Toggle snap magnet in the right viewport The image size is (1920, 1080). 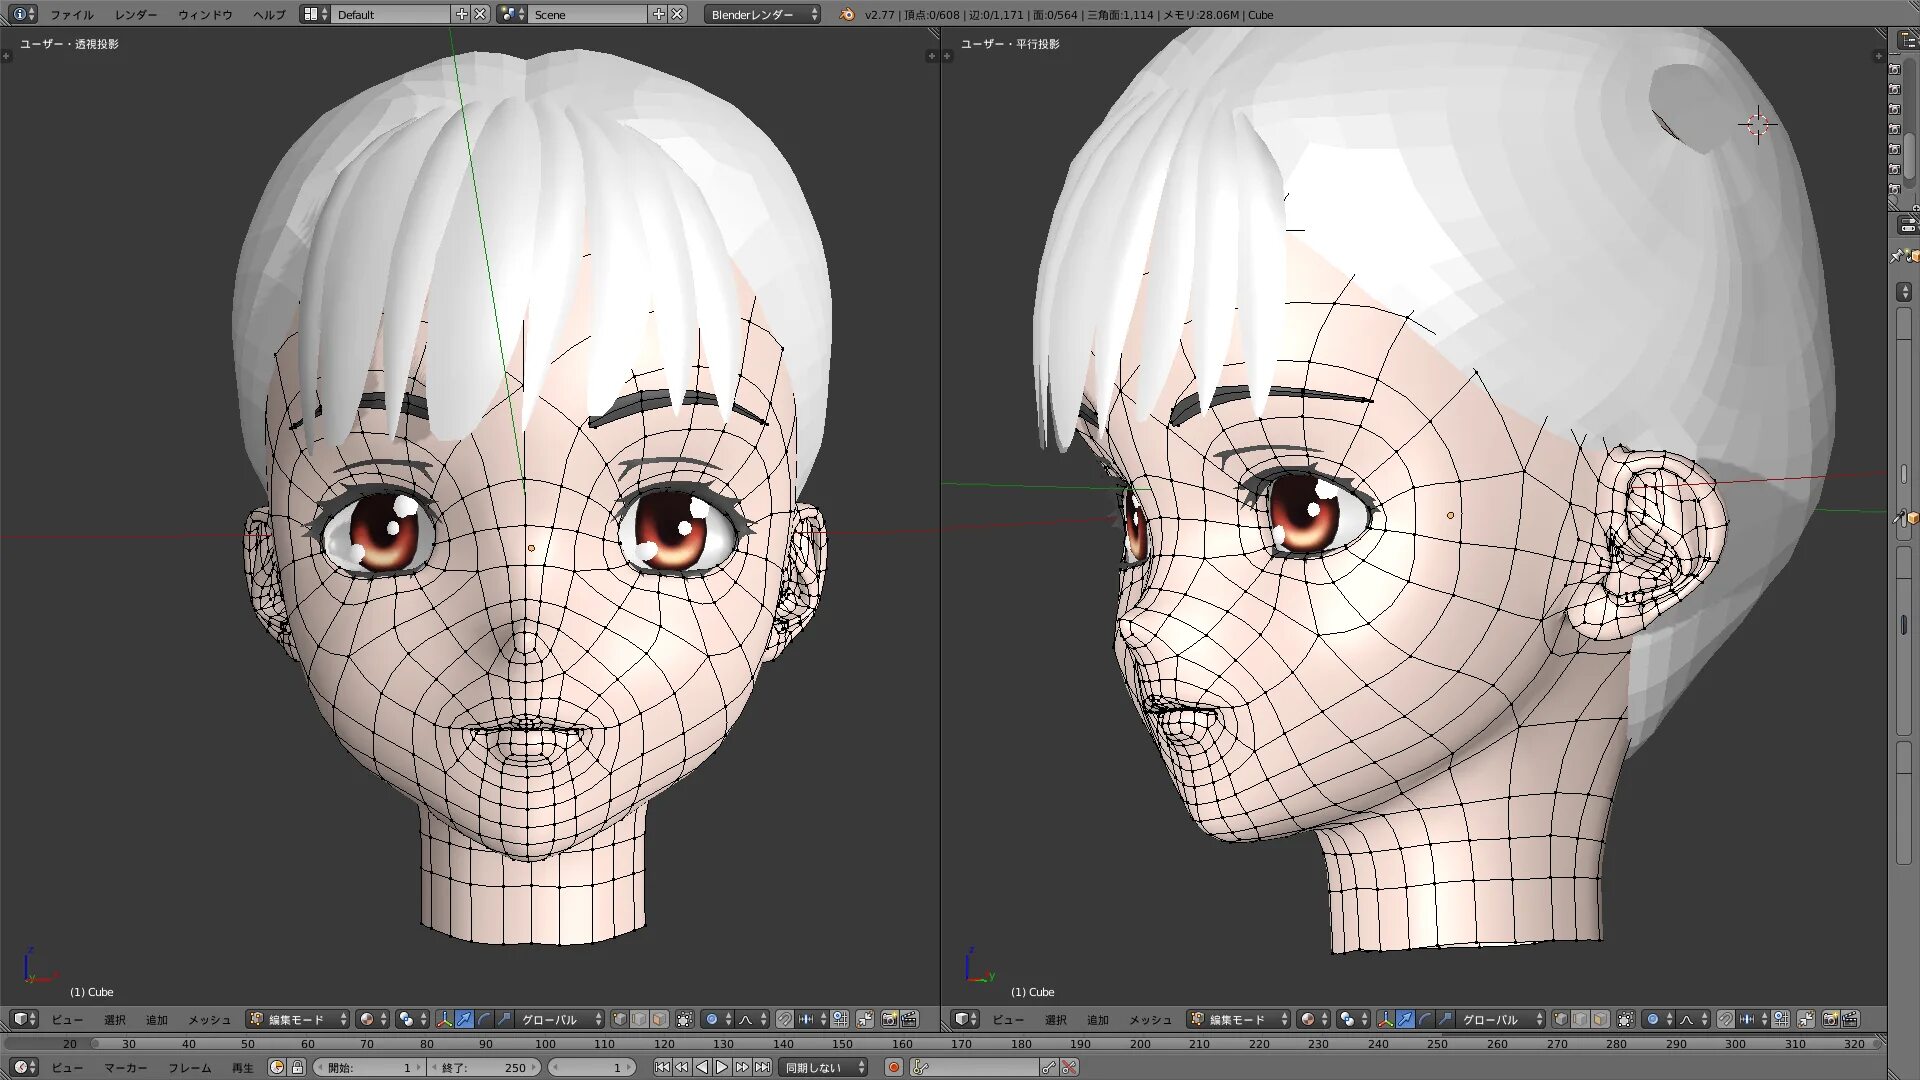[1725, 1019]
